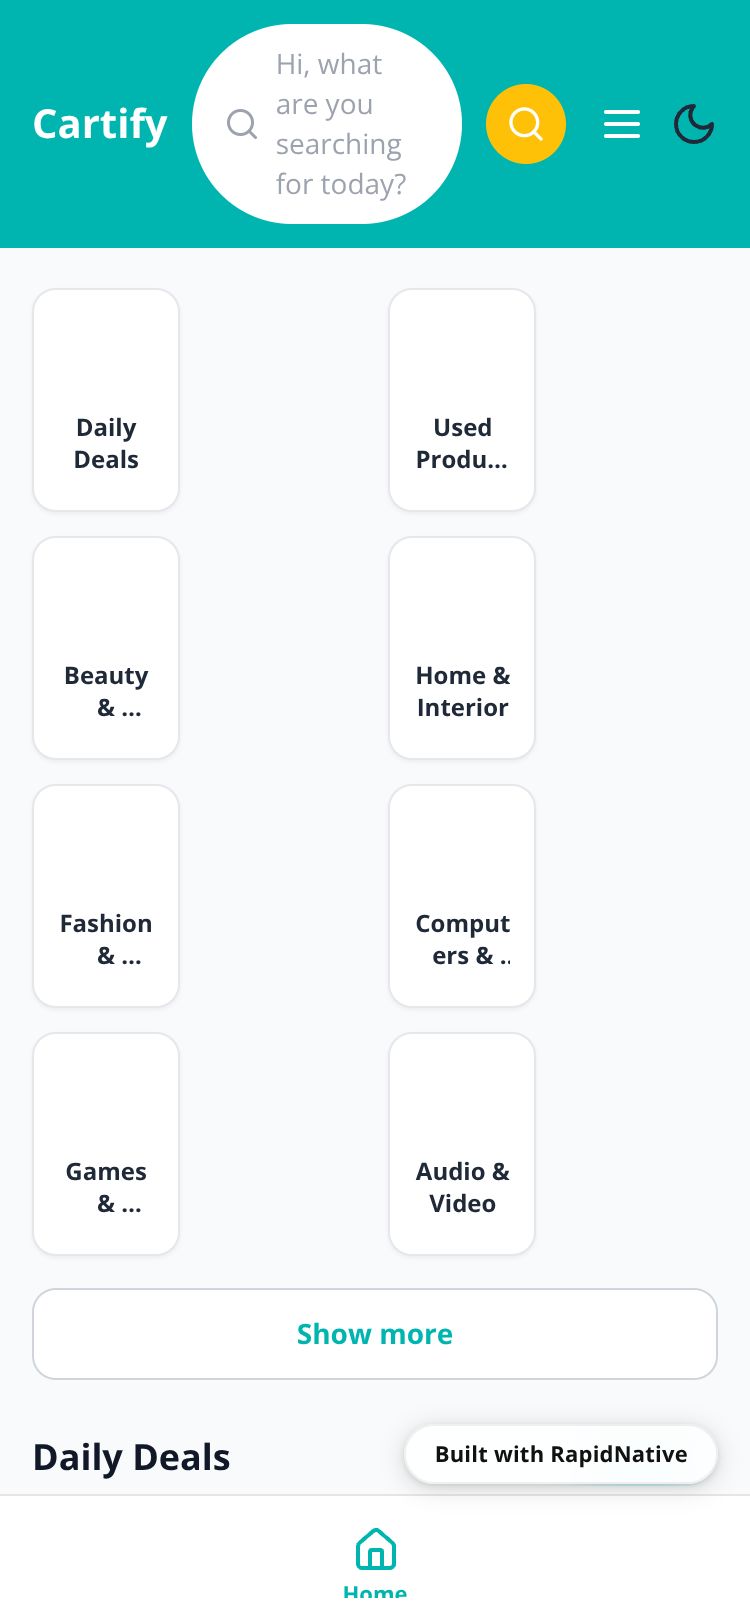The height and width of the screenshot is (1624, 750).
Task: Click the yellow search button
Action: (526, 124)
